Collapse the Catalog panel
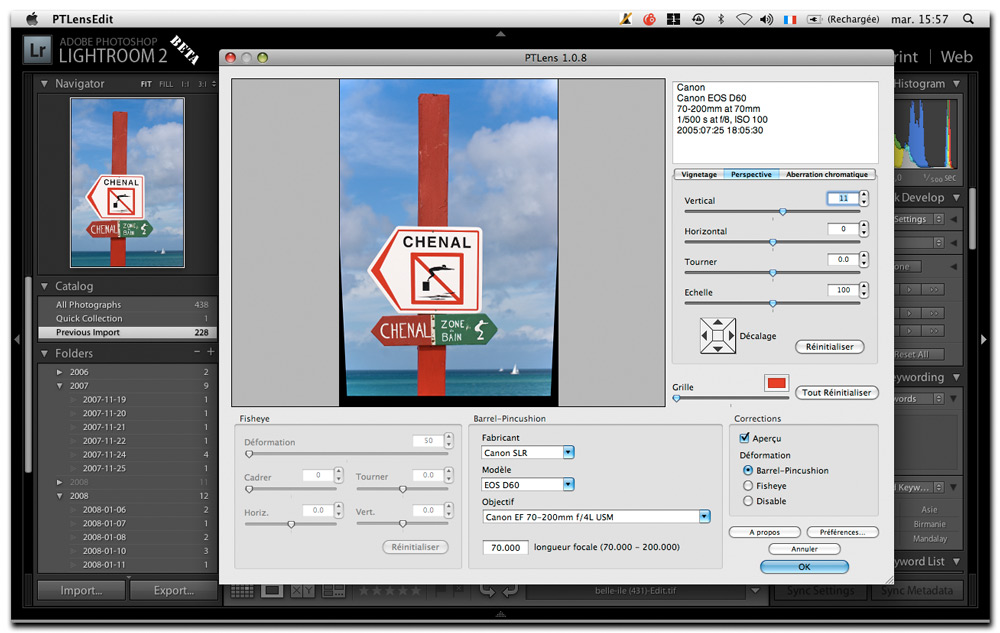Screen dimensions: 1000x633 (44, 286)
